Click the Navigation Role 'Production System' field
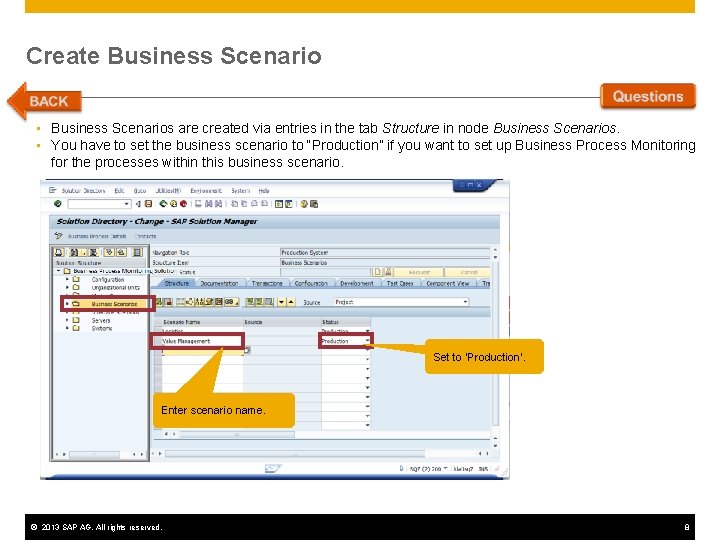This screenshot has height=540, width=720. click(385, 252)
